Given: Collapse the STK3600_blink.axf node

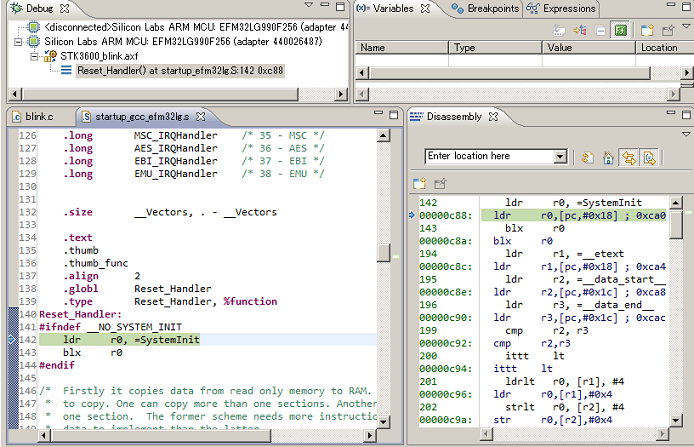Looking at the screenshot, I should (34, 56).
